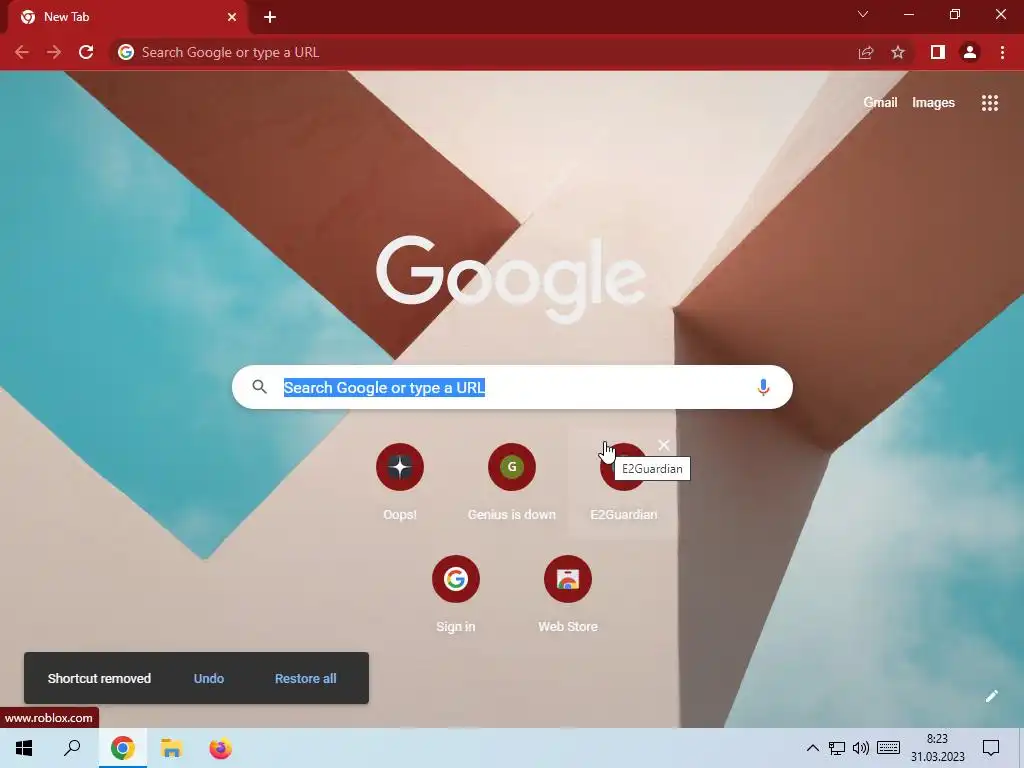
Task: Bookmark this tab with the star icon
Action: click(x=898, y=52)
